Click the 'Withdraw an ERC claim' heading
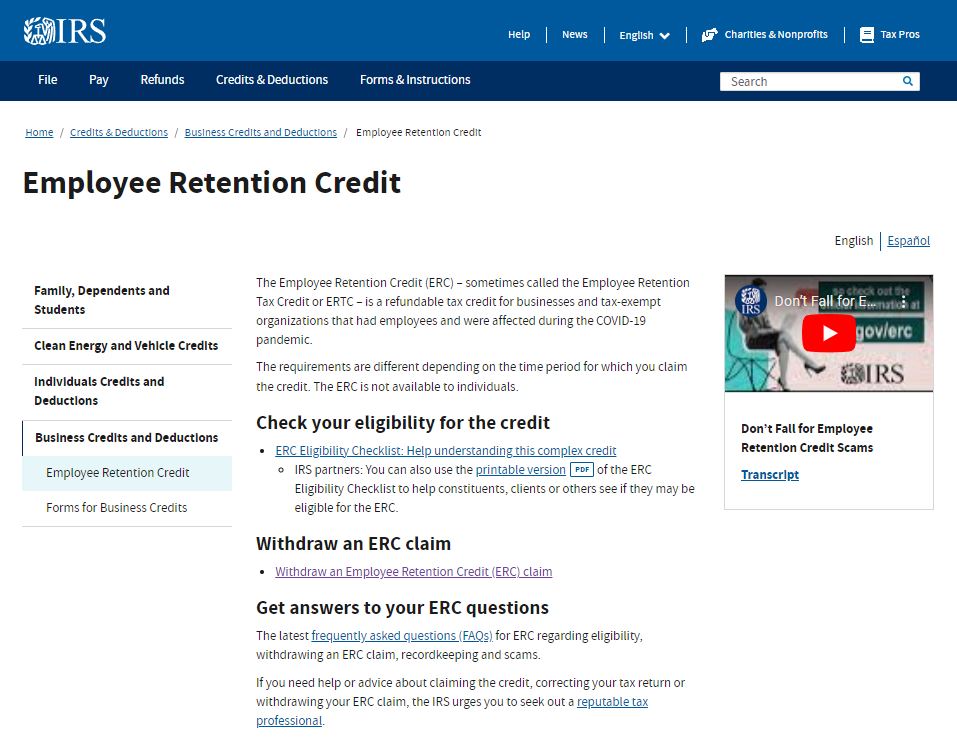The height and width of the screenshot is (739, 957). coord(353,543)
